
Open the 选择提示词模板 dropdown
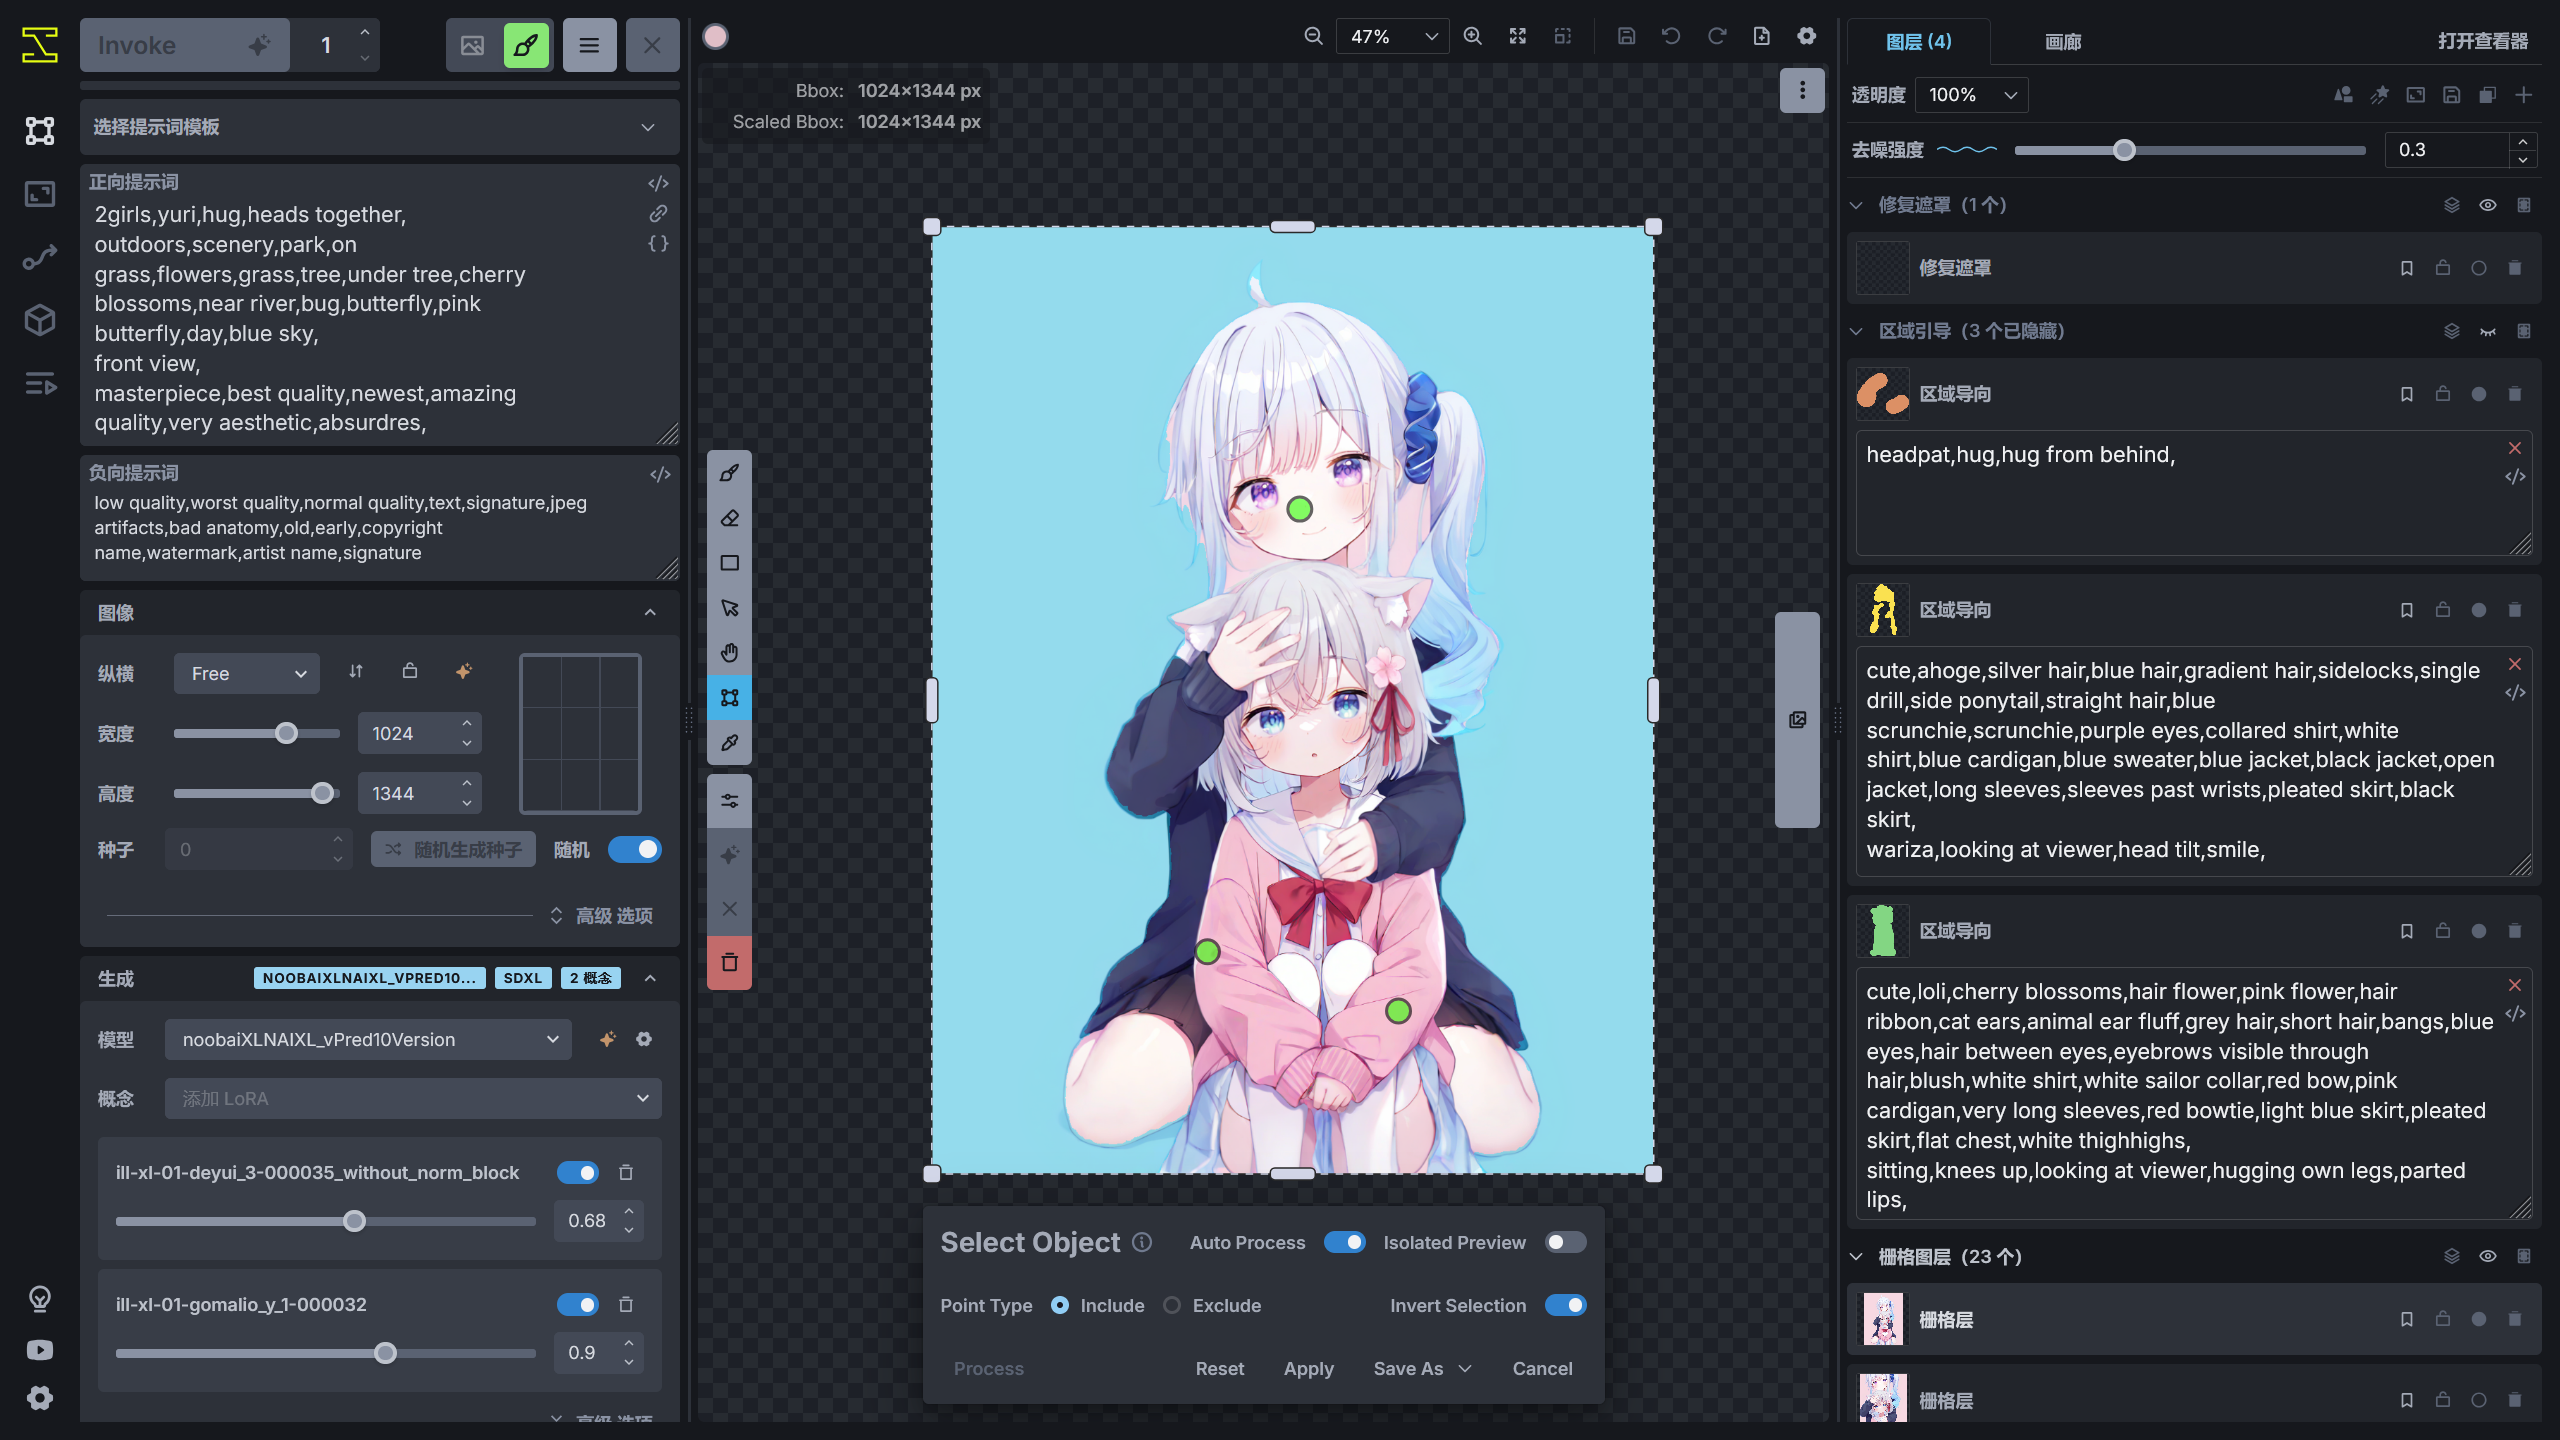(380, 127)
